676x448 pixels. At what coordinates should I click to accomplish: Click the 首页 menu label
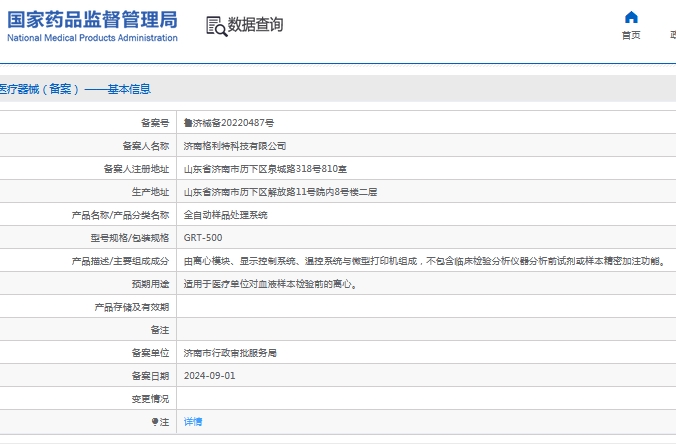(x=631, y=35)
